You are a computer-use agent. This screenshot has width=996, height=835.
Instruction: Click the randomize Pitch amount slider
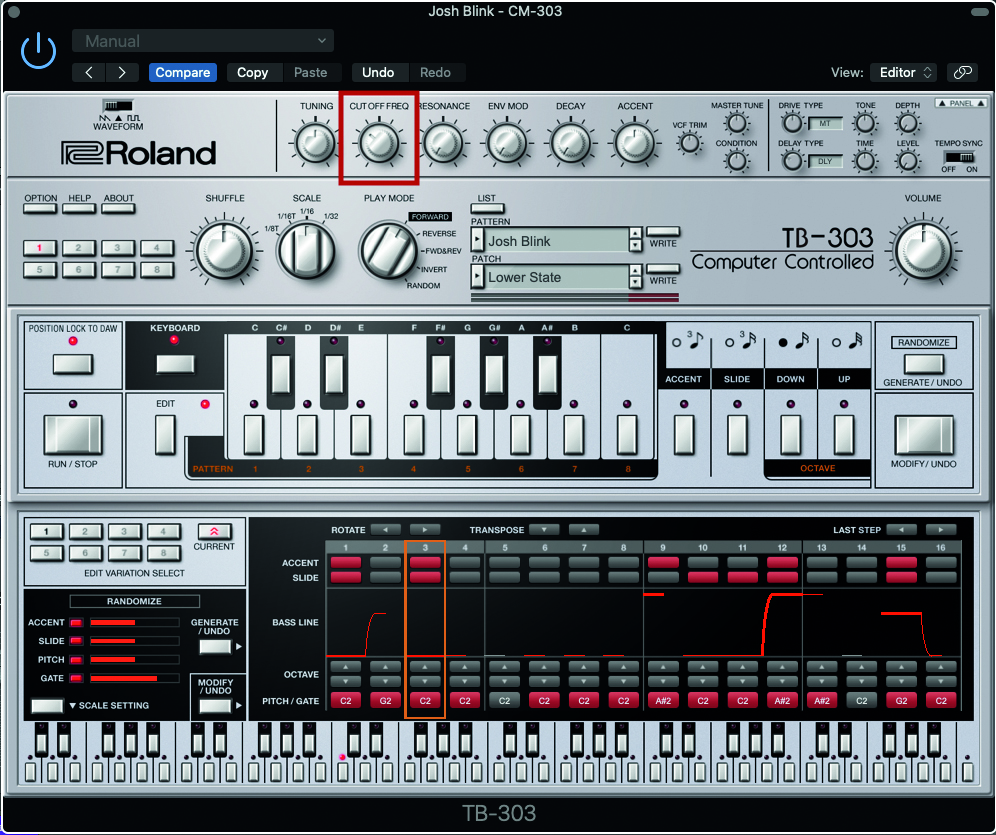click(x=134, y=660)
